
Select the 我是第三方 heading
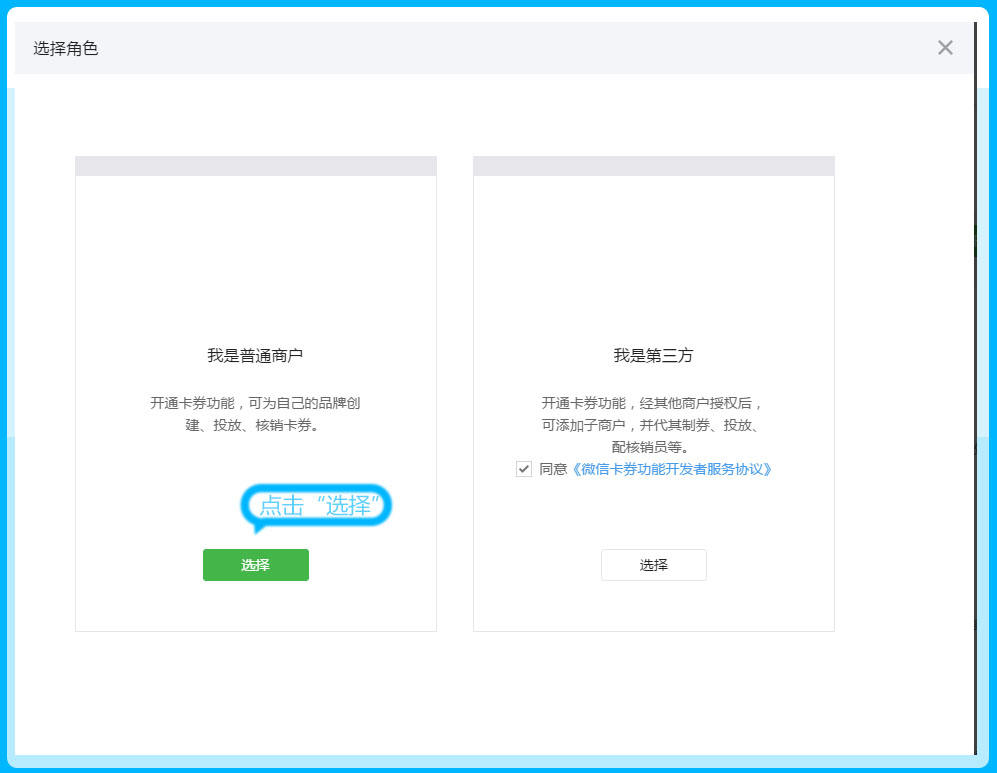point(653,355)
